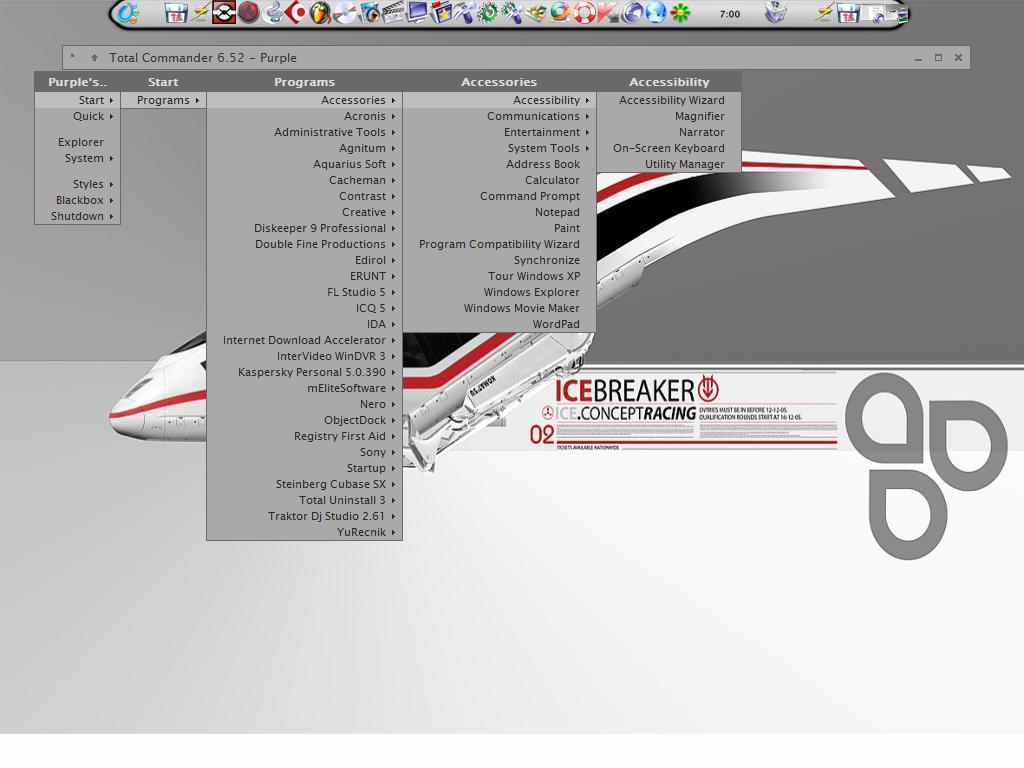Screen dimensions: 1024x768
Task: Open Tour Windows XP entry
Action: pyautogui.click(x=499, y=276)
